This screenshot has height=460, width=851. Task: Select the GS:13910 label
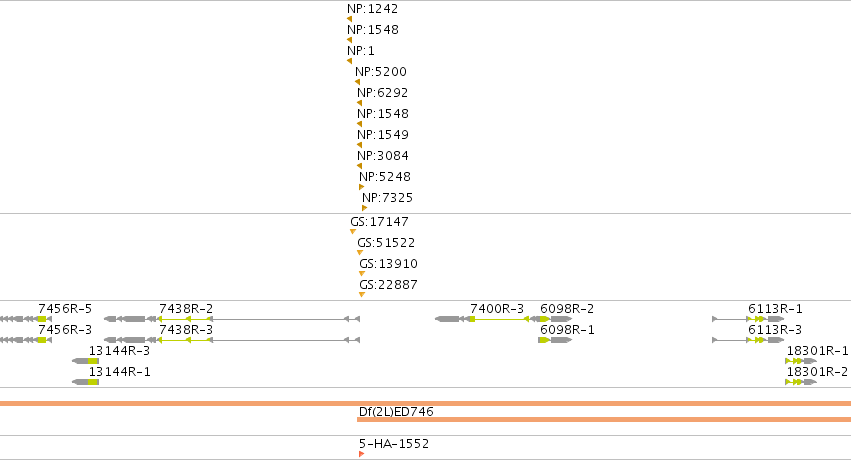[389, 264]
